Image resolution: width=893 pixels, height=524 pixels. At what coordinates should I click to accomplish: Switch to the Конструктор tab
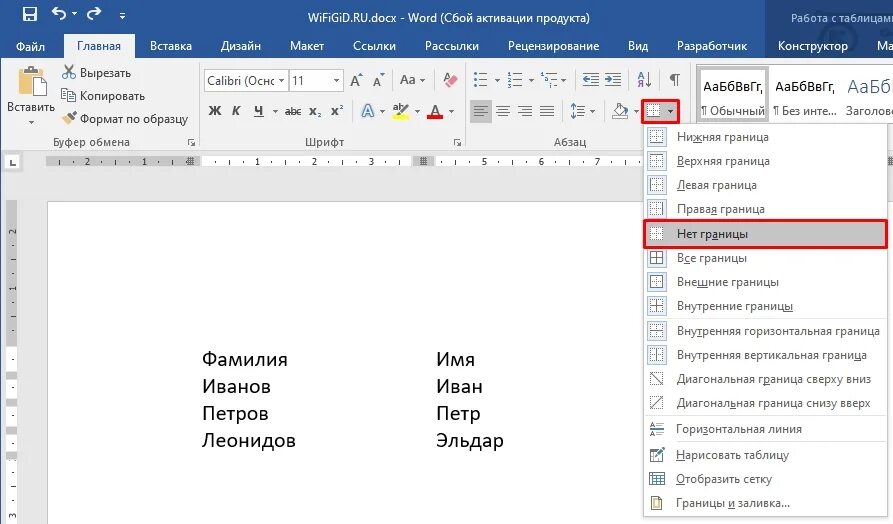click(813, 46)
